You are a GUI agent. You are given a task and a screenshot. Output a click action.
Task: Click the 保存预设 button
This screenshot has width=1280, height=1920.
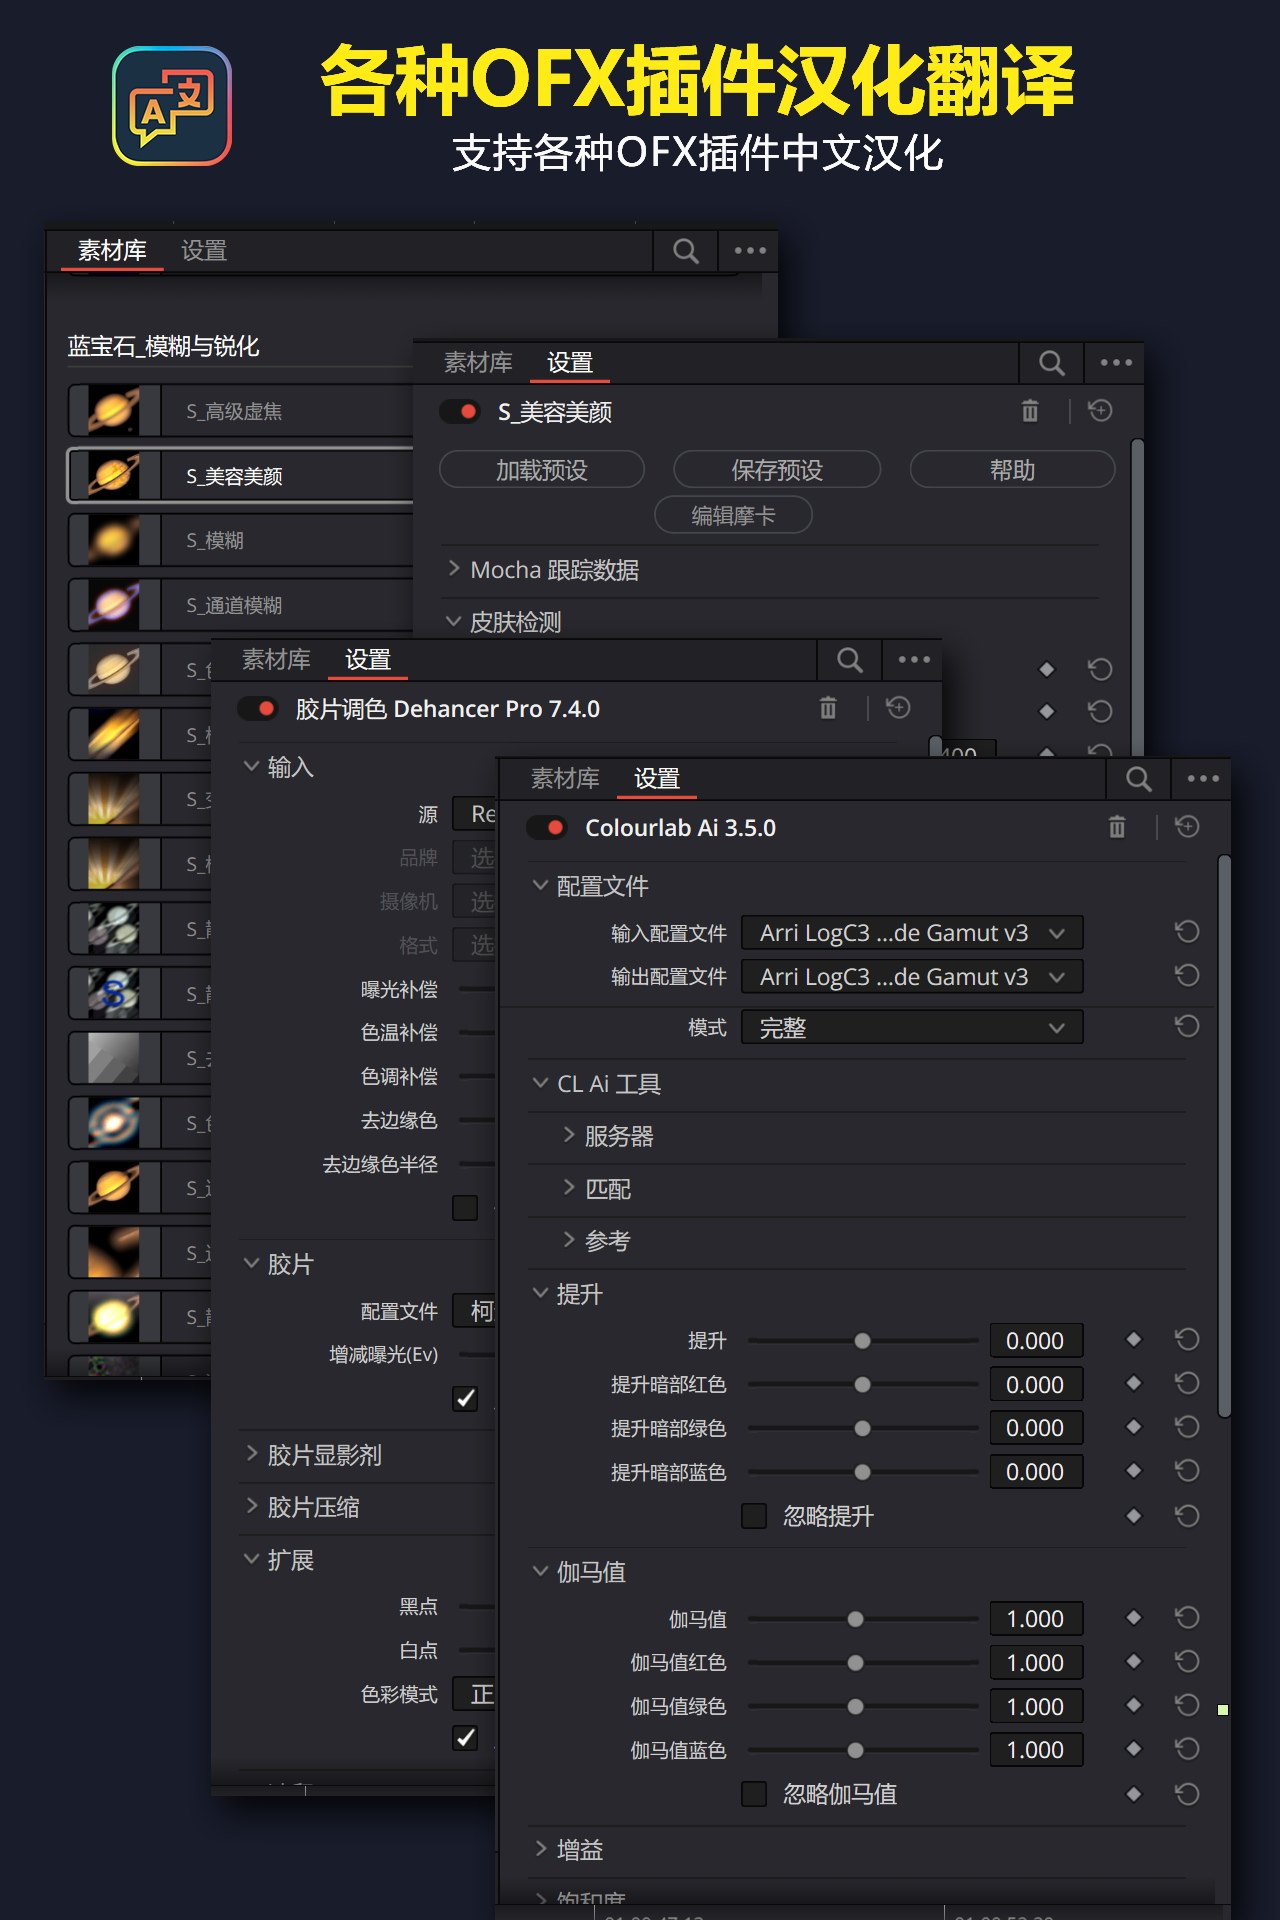coord(777,469)
